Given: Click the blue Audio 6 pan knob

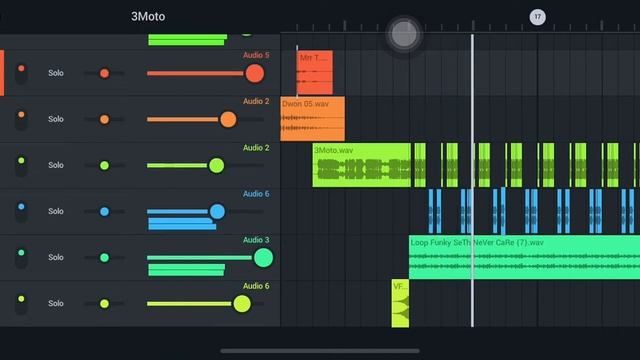Looking at the screenshot, I should [x=104, y=211].
